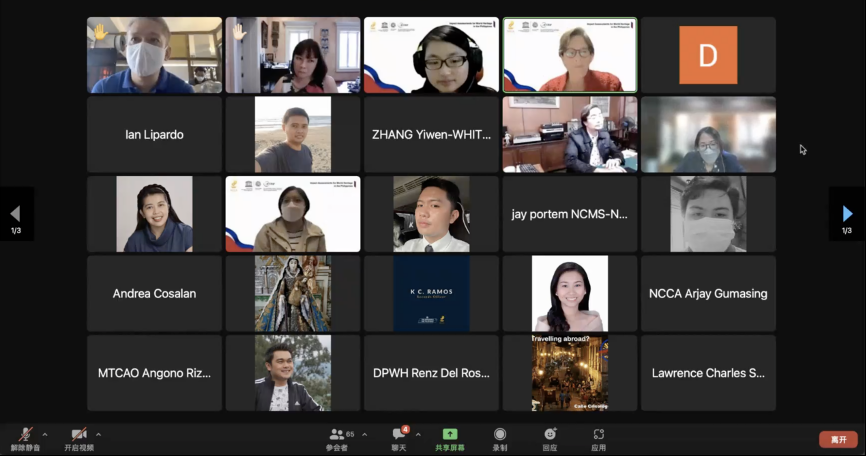
Task: Open the chat panel (聊天)
Action: point(398,437)
